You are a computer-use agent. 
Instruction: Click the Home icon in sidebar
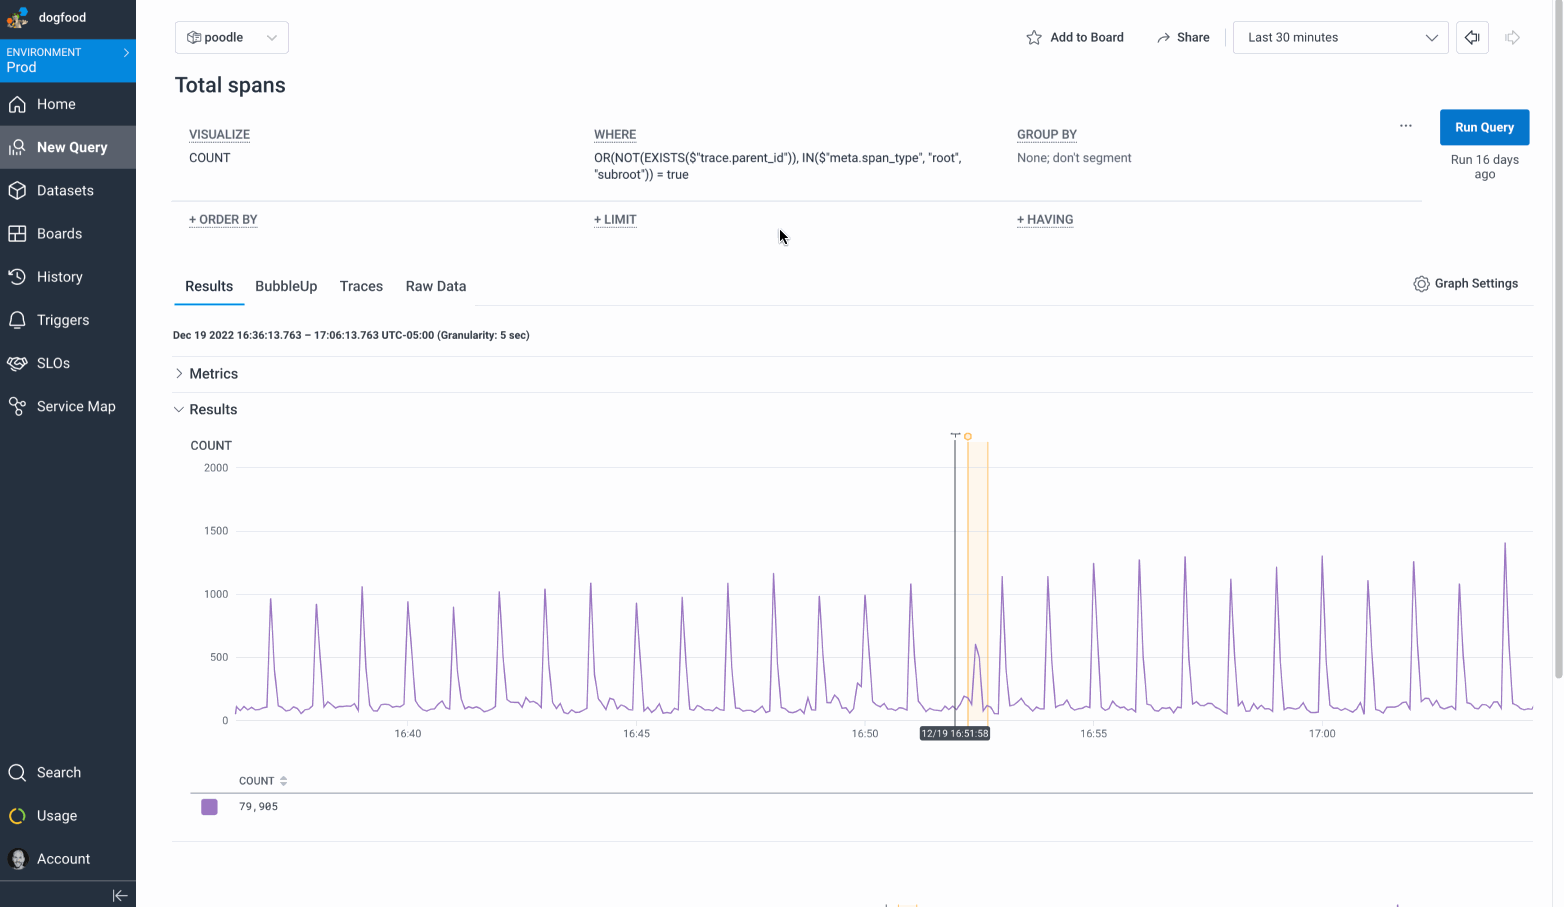(x=17, y=104)
